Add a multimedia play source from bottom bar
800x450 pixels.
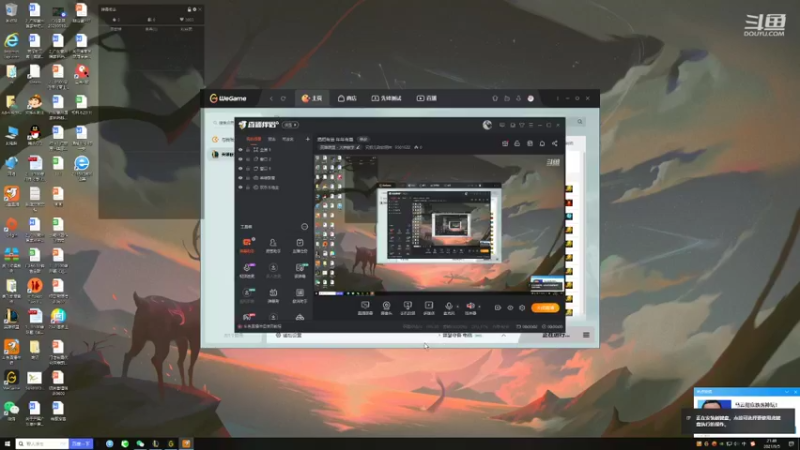click(x=429, y=308)
